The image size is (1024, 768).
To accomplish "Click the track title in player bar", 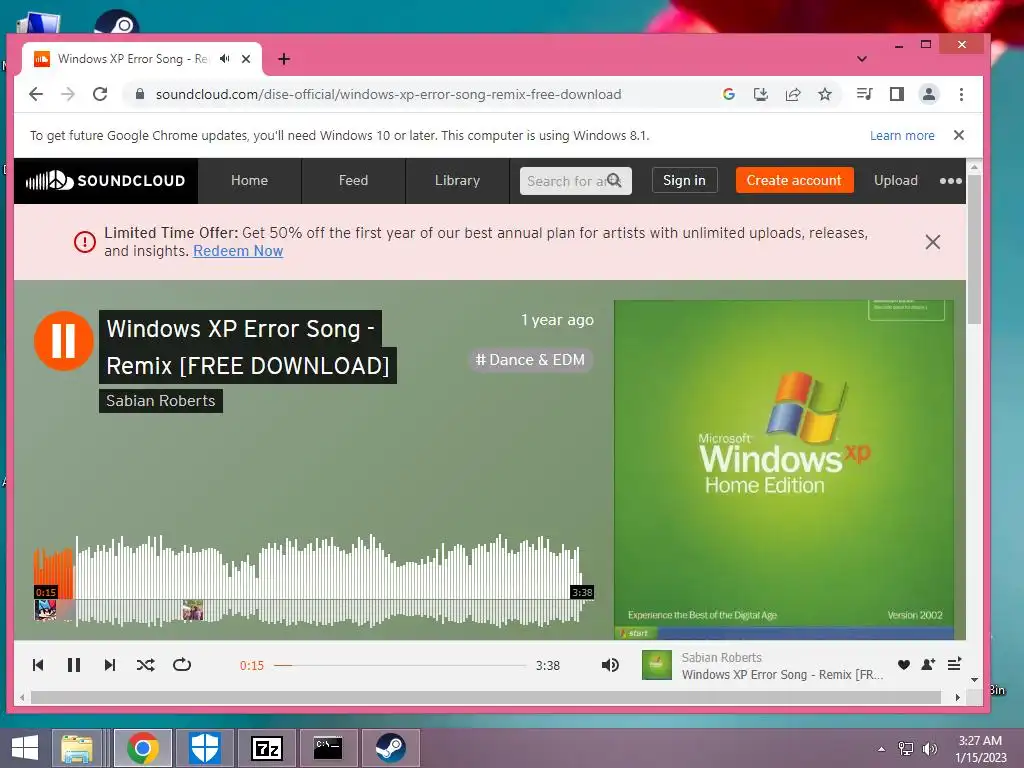I will click(x=782, y=675).
